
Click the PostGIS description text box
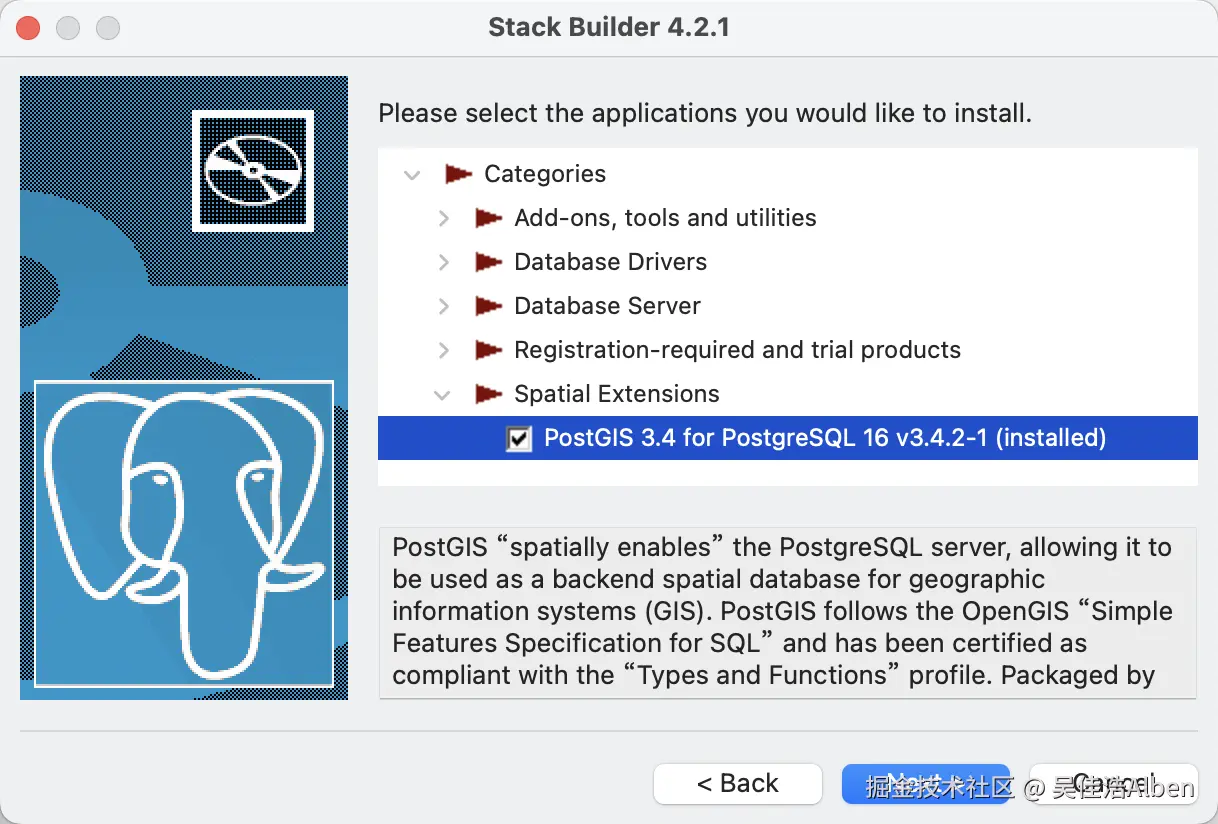pyautogui.click(x=788, y=612)
